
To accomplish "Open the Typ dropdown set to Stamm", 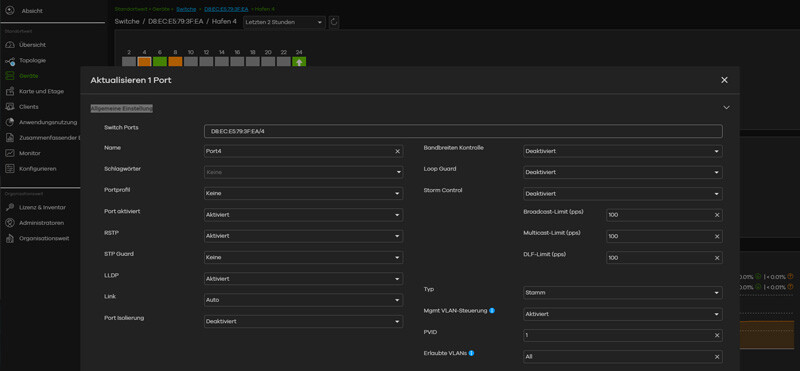I will (x=623, y=293).
